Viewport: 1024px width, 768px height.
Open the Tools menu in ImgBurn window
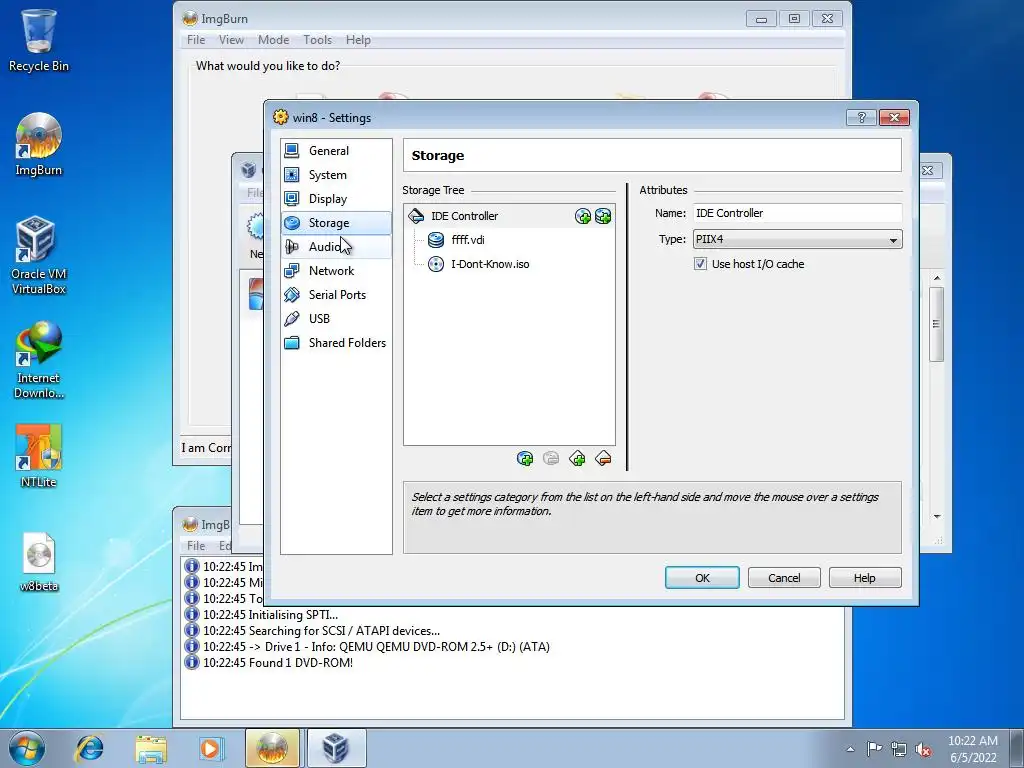317,40
